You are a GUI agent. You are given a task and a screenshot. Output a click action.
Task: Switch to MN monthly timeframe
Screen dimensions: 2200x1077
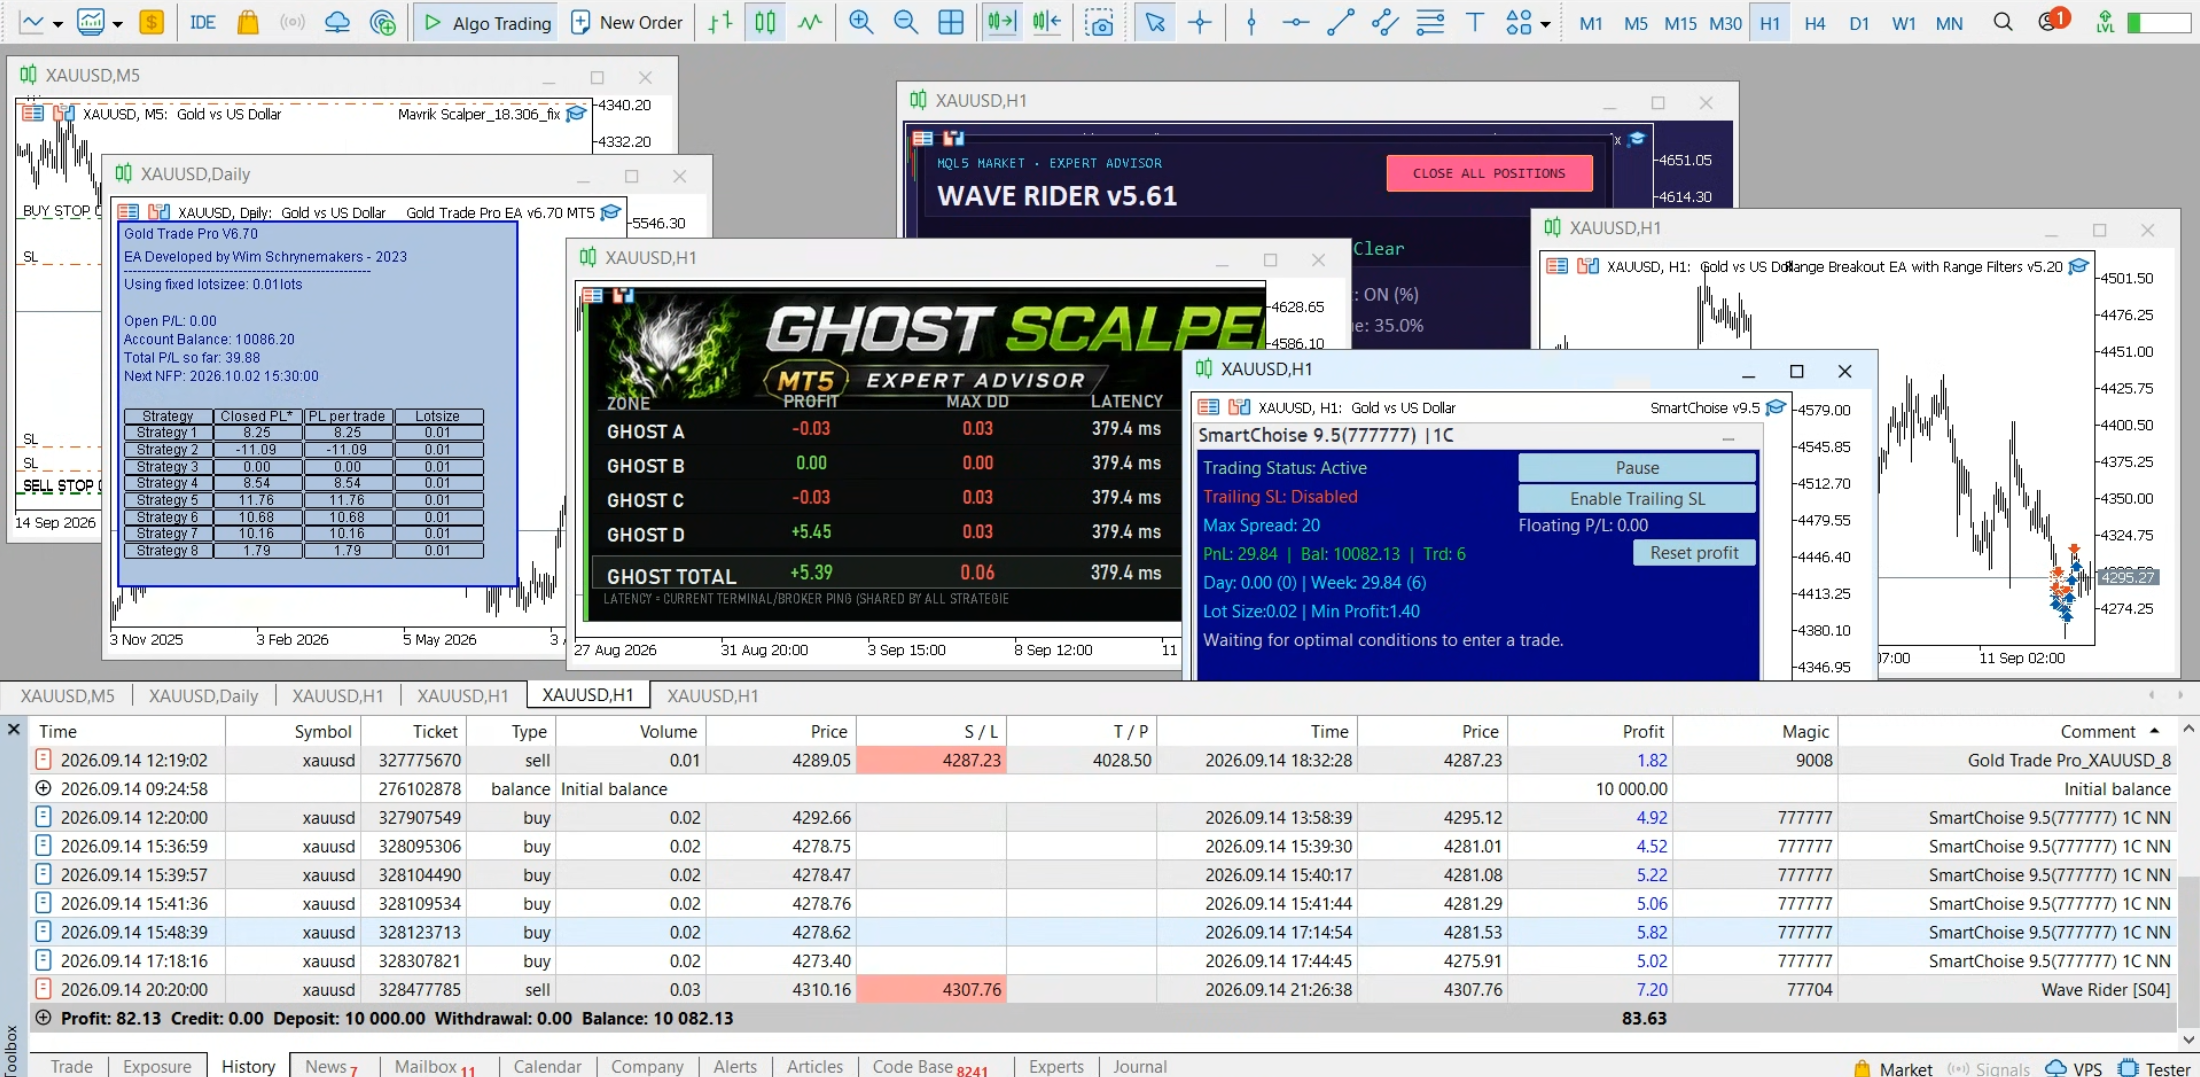[1949, 23]
